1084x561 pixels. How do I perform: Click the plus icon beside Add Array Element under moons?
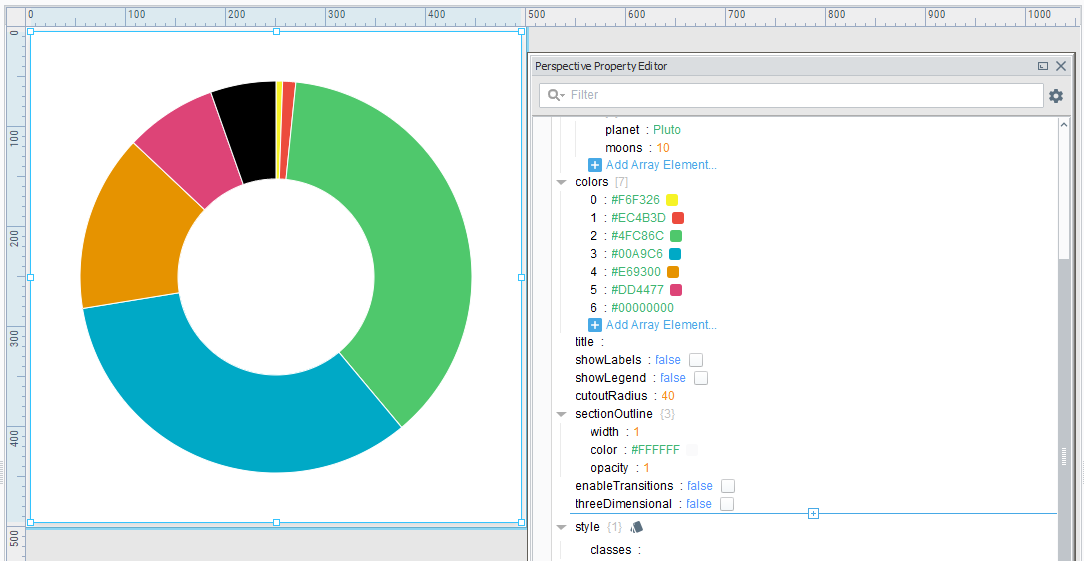click(595, 165)
